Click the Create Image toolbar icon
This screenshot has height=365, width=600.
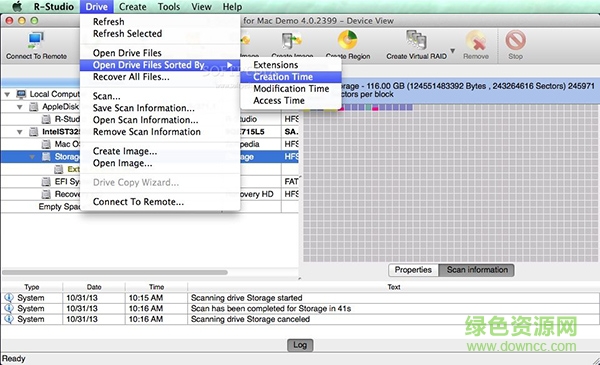click(292, 41)
